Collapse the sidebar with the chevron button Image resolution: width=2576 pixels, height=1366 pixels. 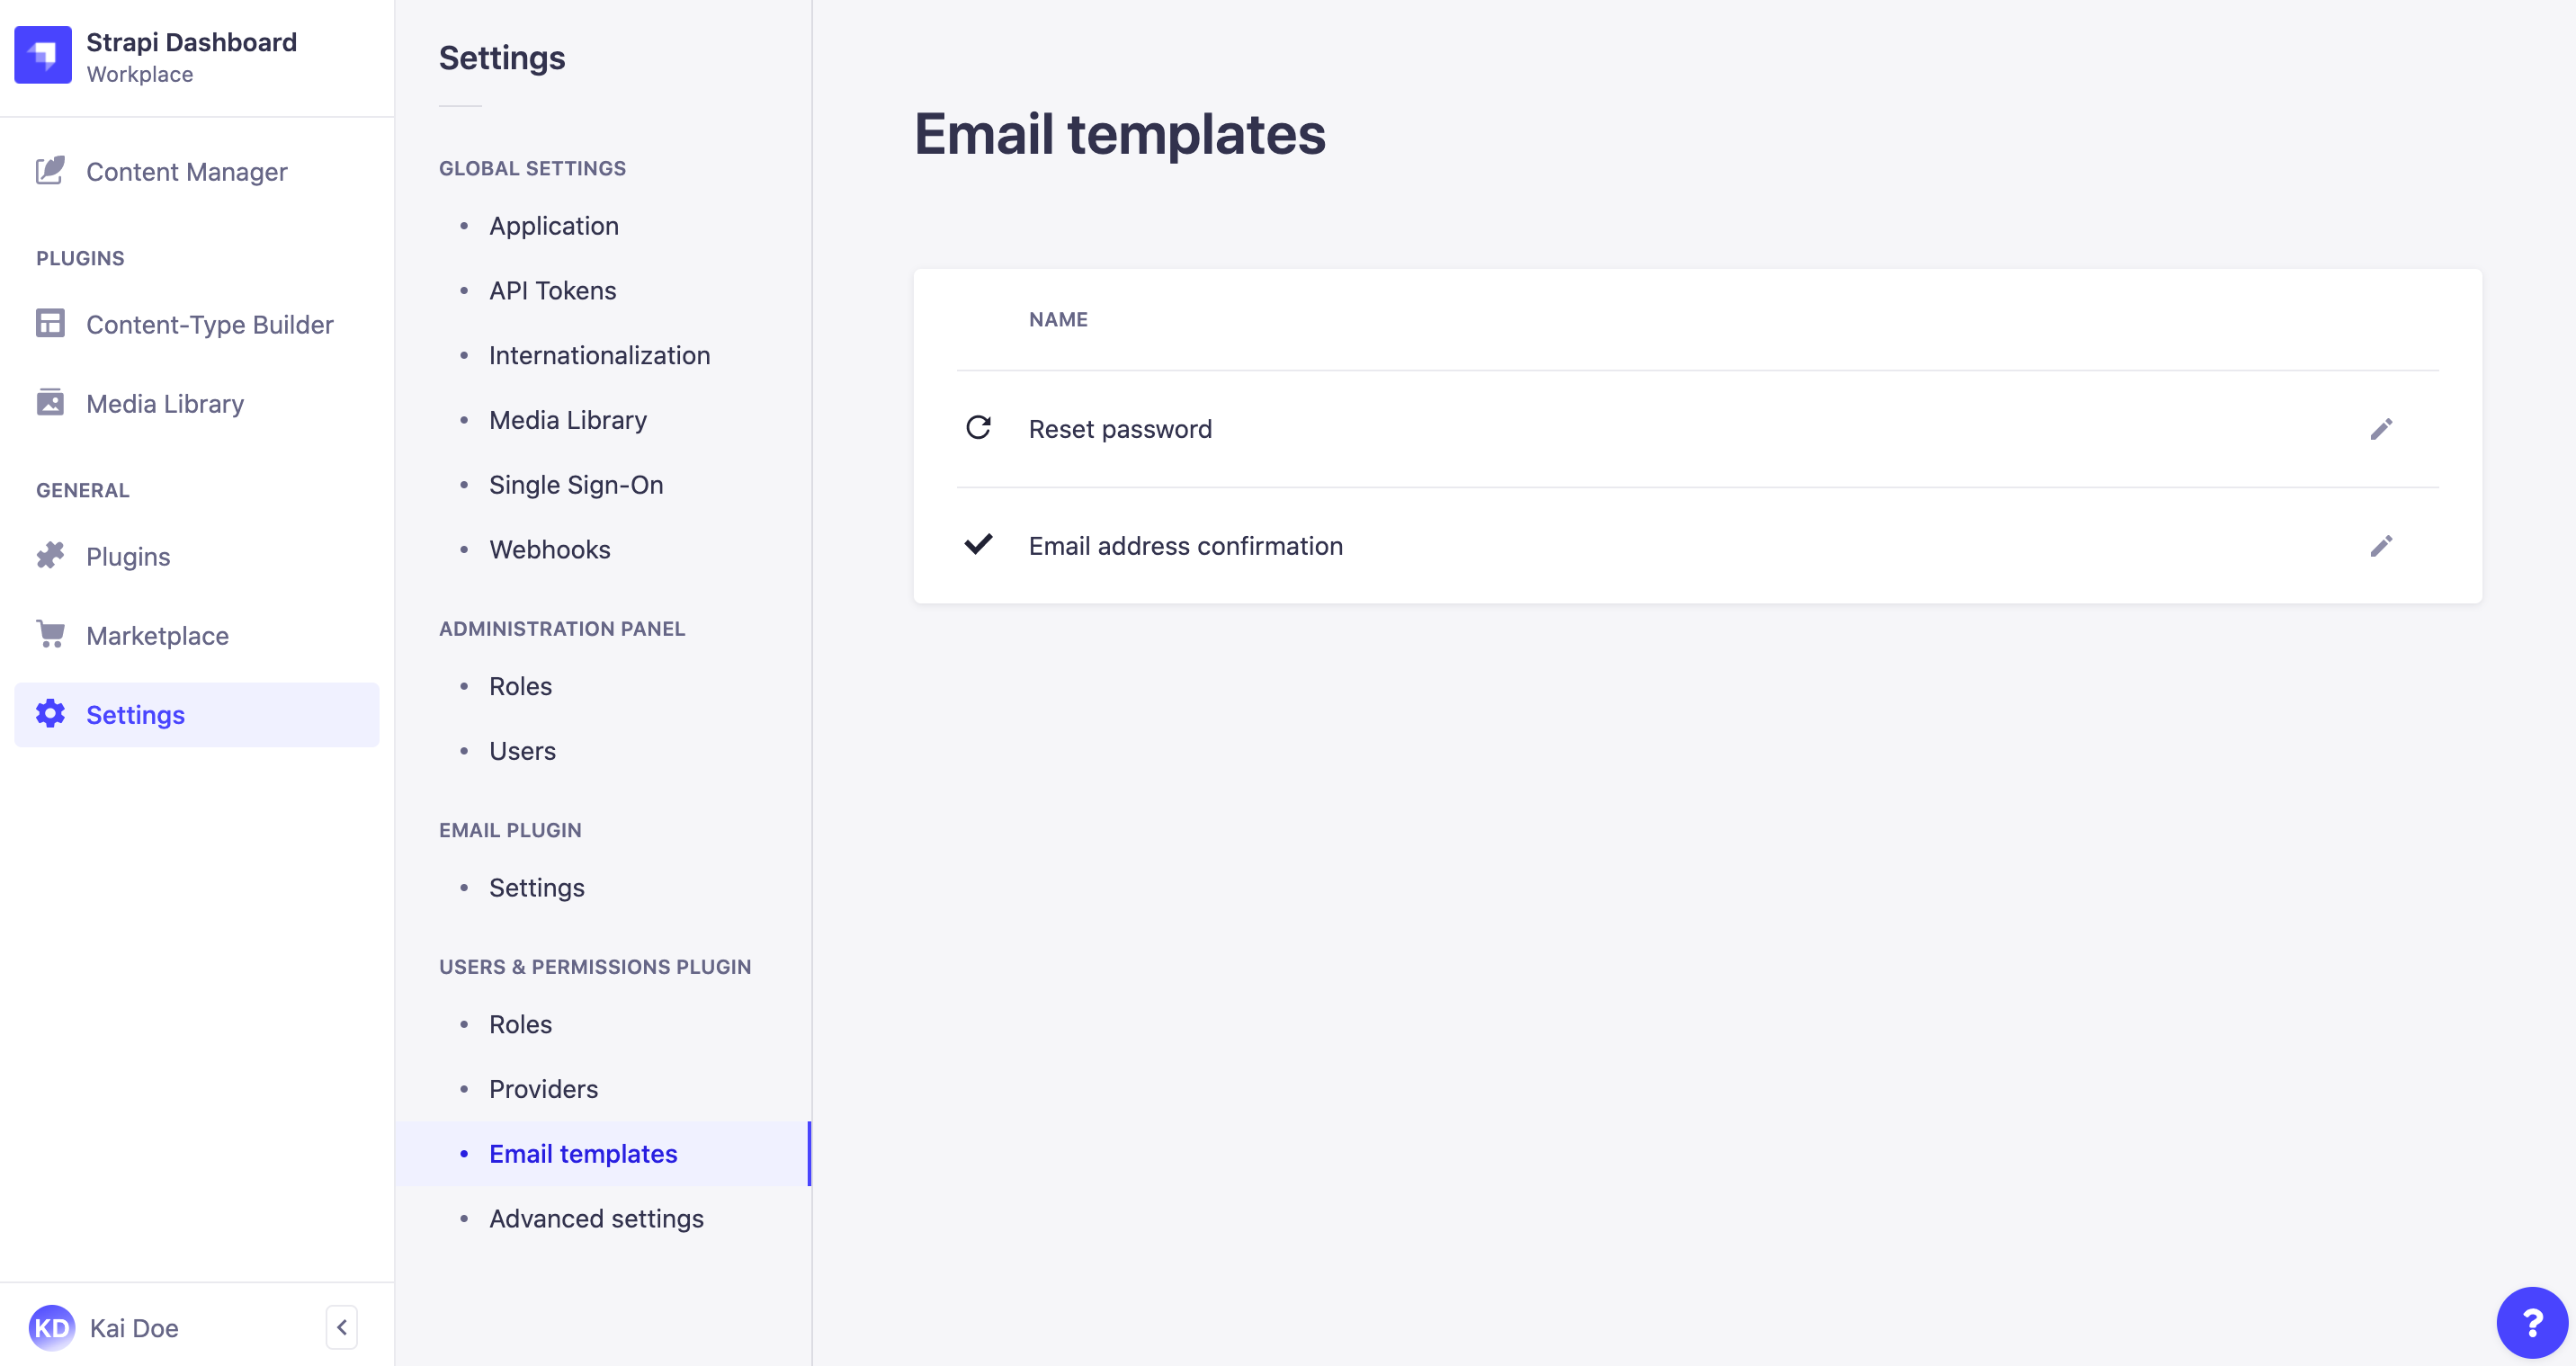pos(341,1326)
